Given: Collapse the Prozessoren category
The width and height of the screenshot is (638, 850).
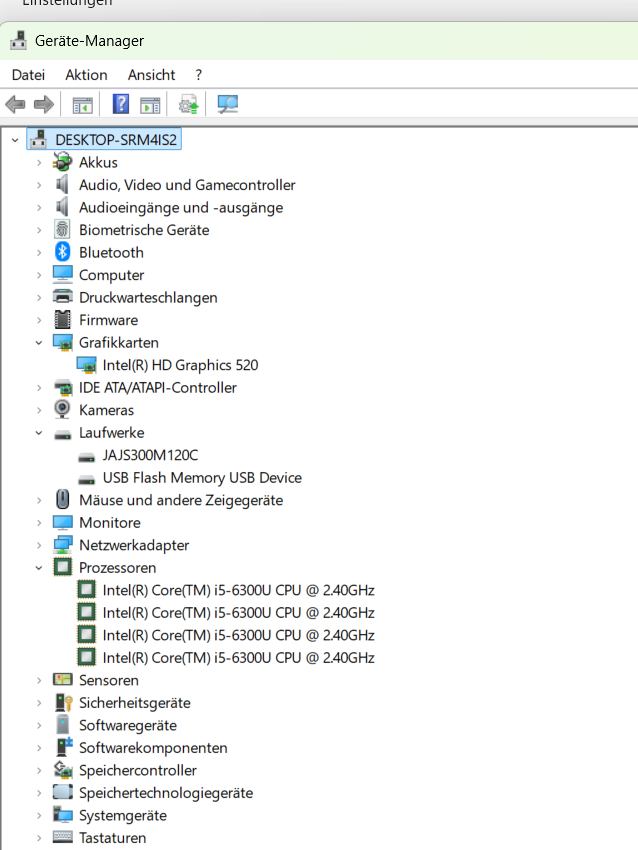Looking at the screenshot, I should pos(39,568).
